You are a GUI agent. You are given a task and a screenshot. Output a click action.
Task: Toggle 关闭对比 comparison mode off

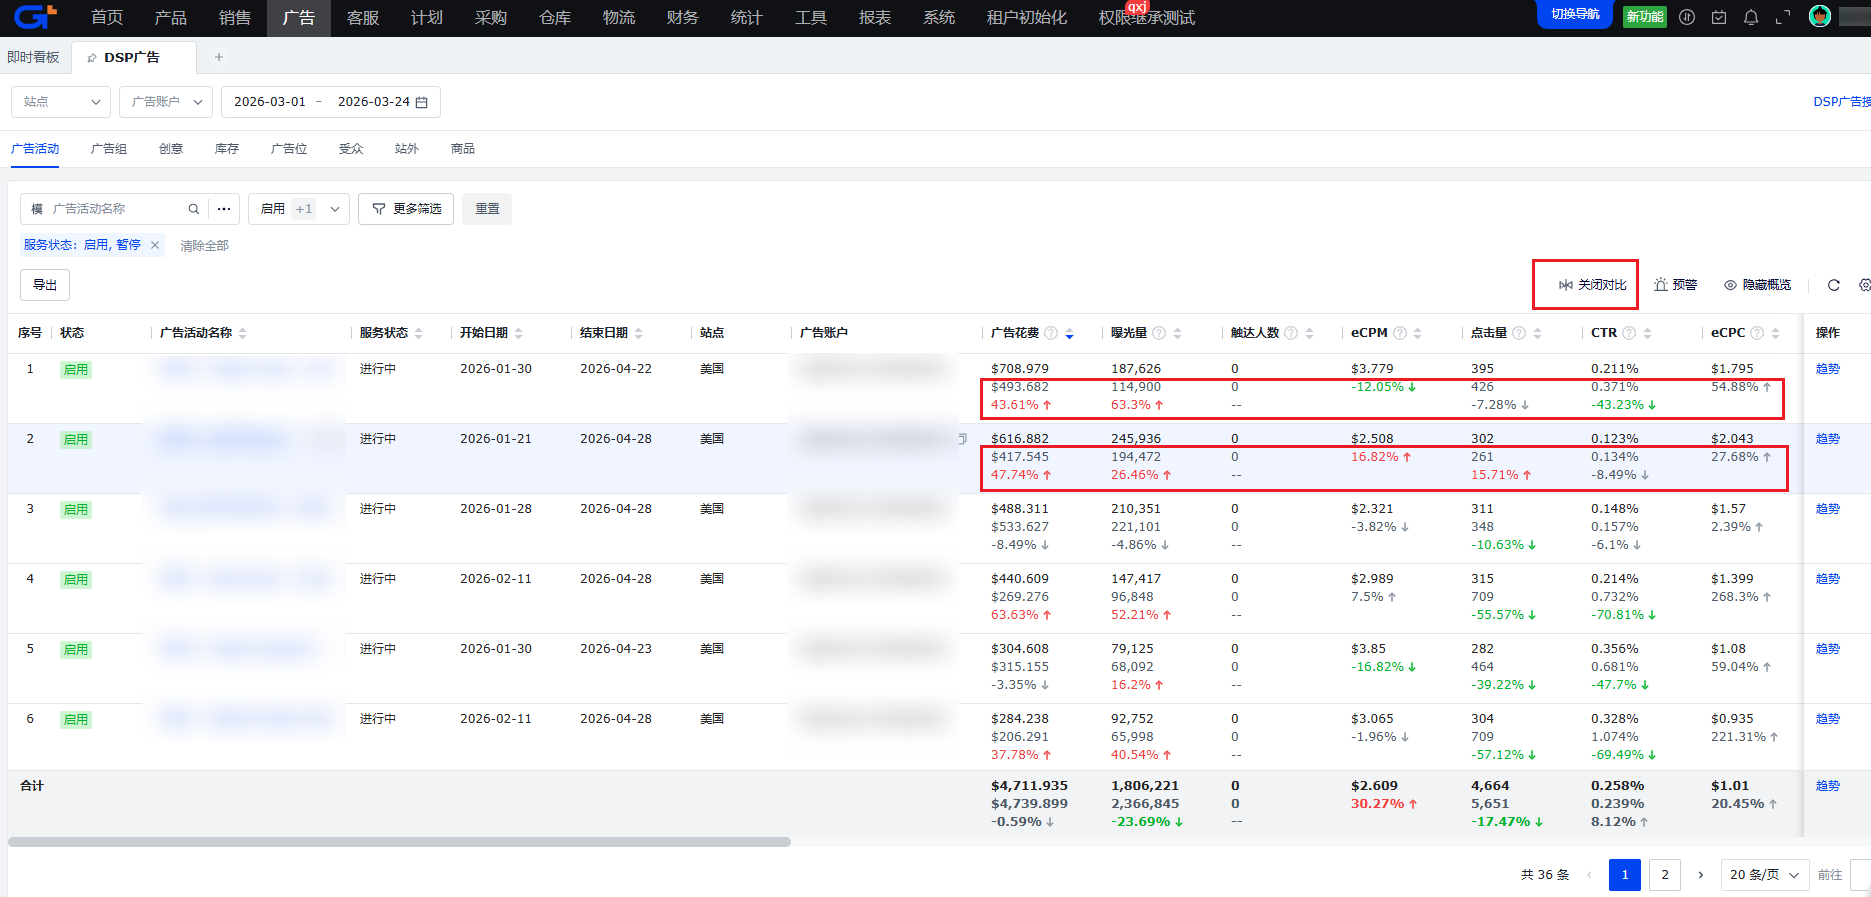[1592, 285]
